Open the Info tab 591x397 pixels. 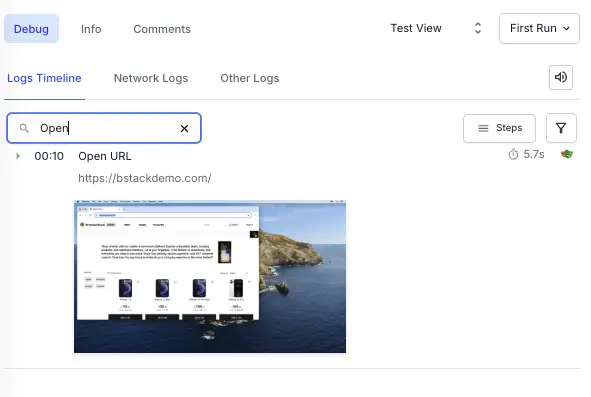point(91,29)
